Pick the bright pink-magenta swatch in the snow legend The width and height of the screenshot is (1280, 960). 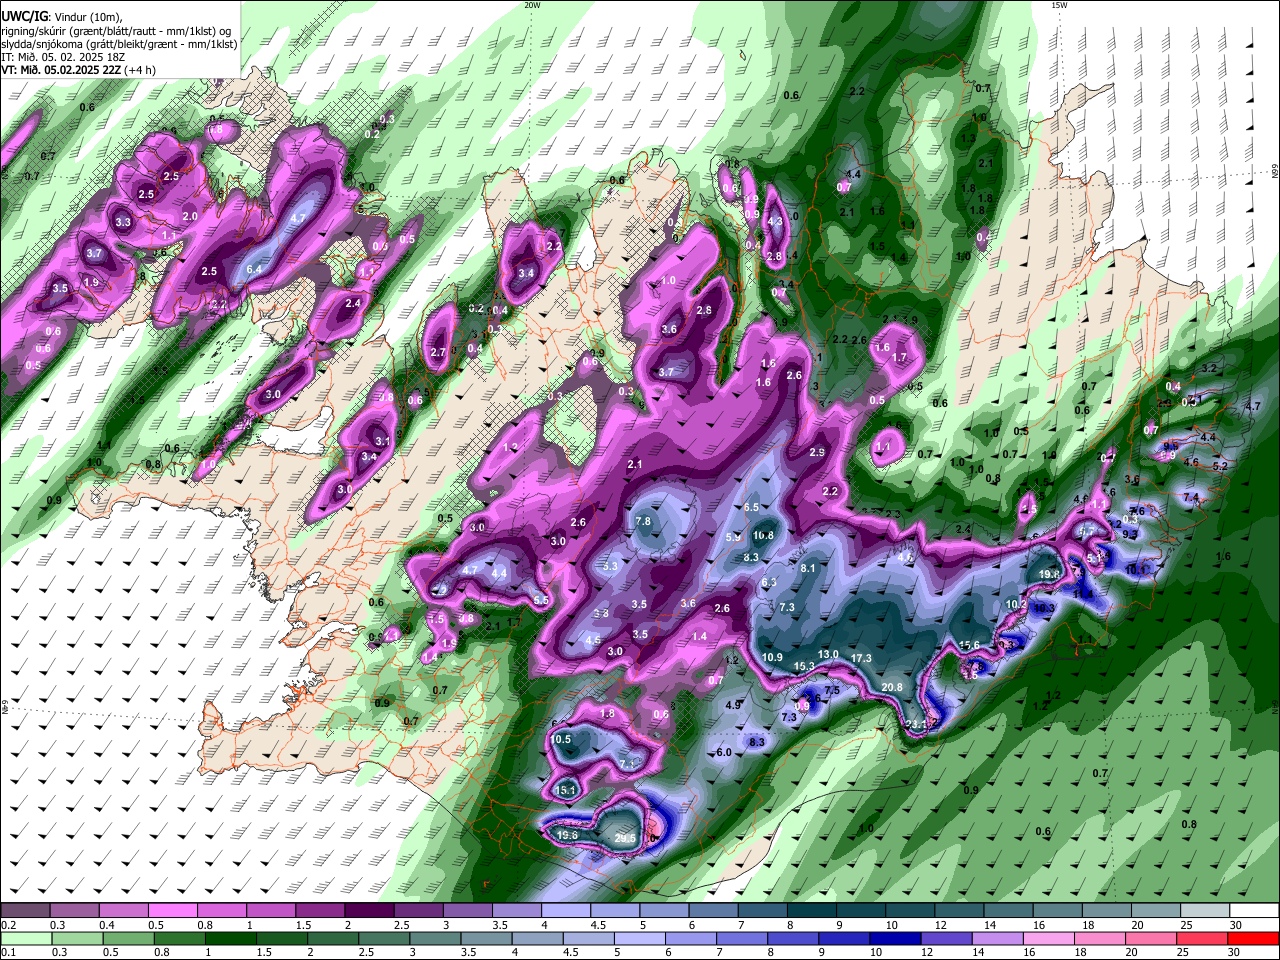[x=171, y=911]
